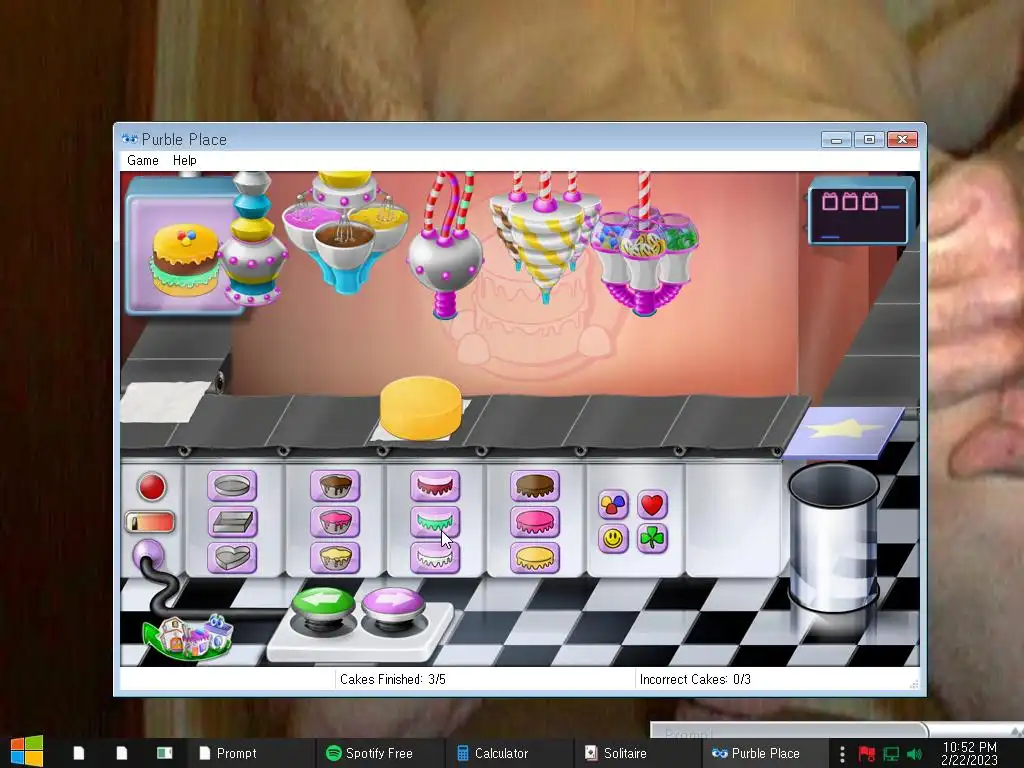
Task: Maximize the Purble Place window
Action: pos(869,139)
